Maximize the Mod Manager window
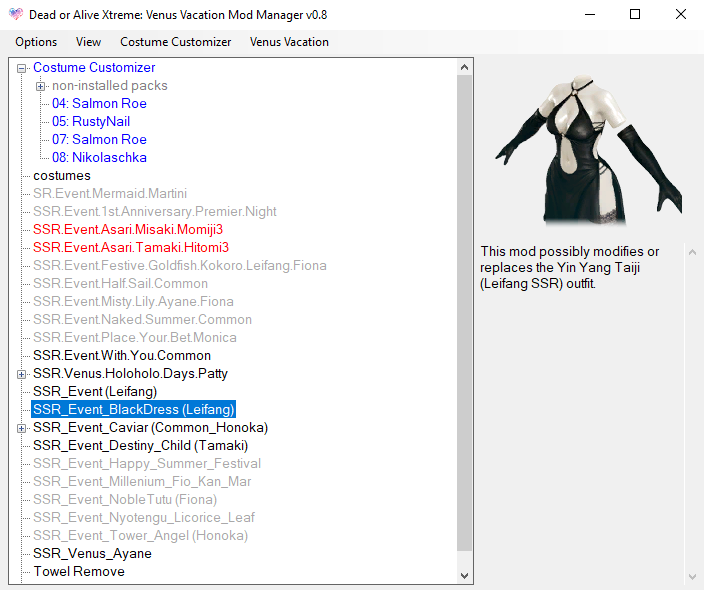The image size is (704, 590). click(x=635, y=14)
